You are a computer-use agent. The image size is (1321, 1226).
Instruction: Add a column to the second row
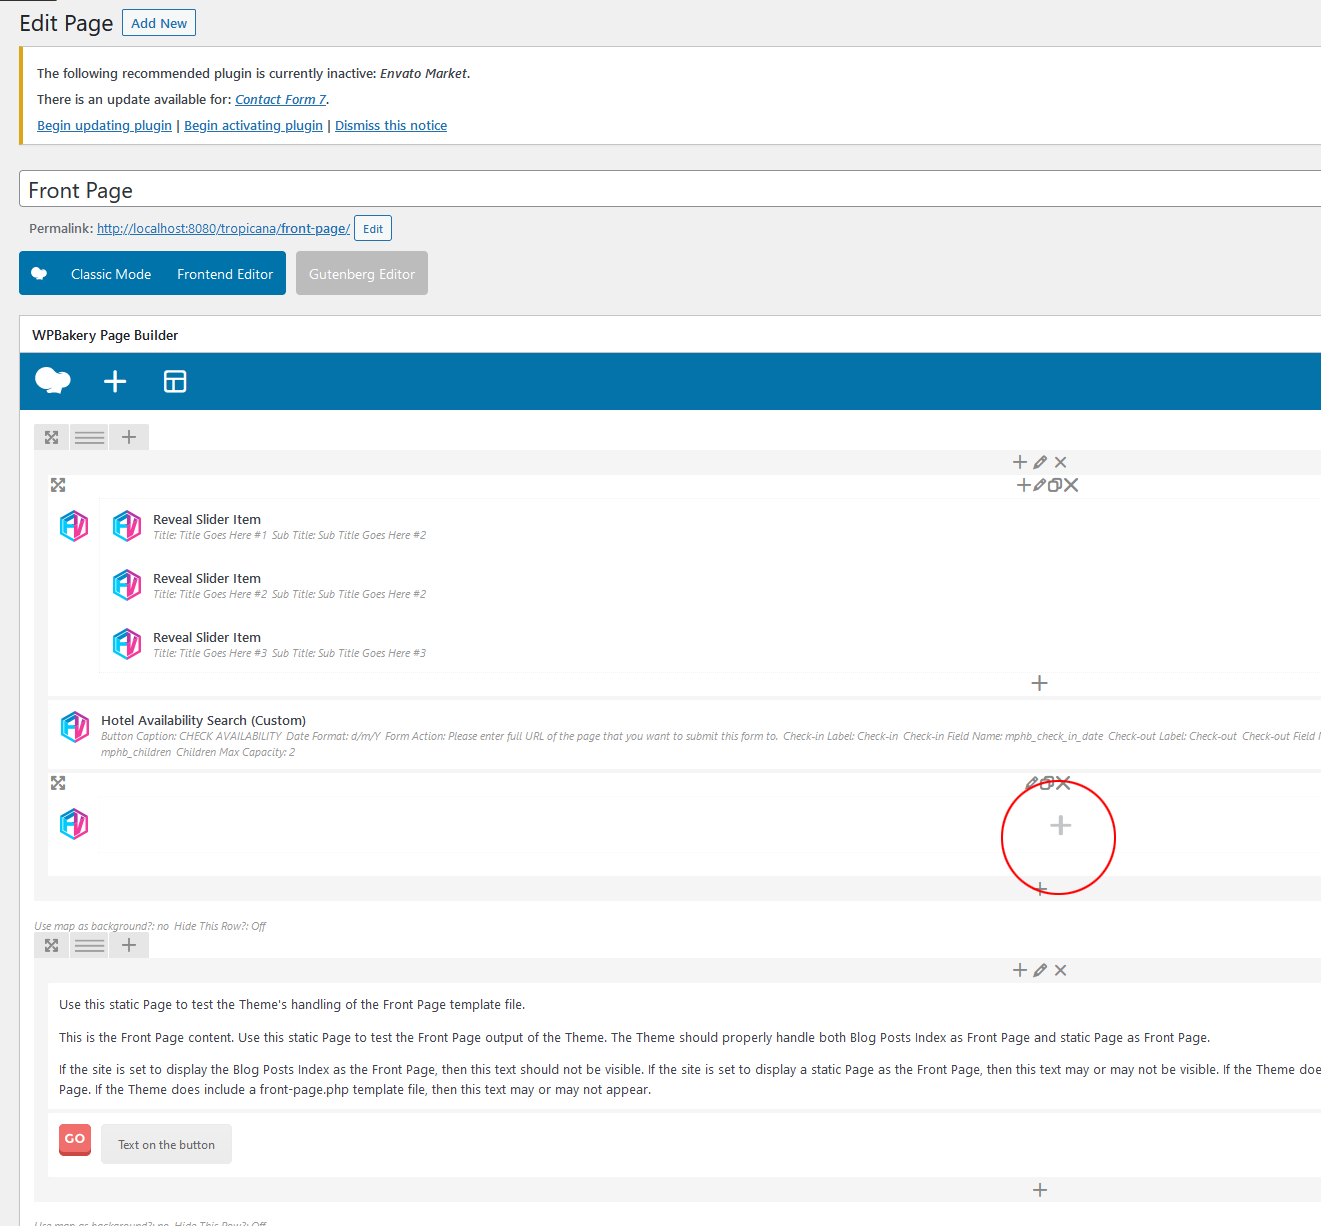click(x=129, y=945)
